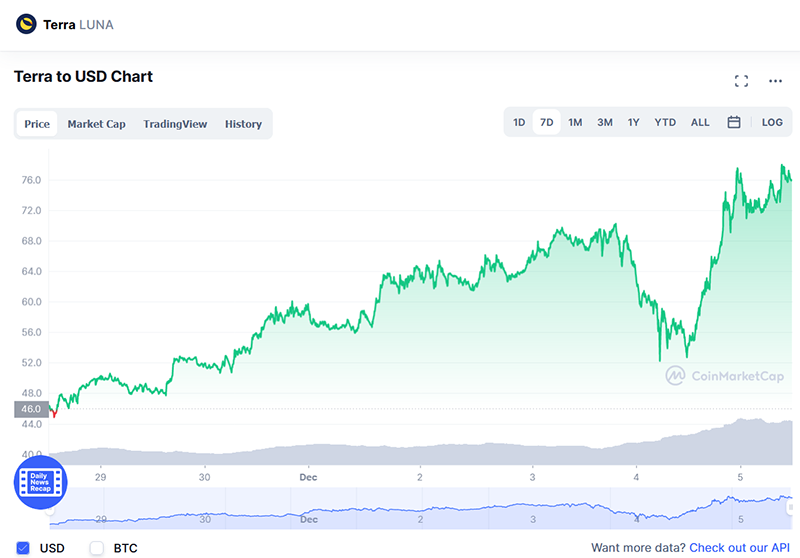The height and width of the screenshot is (558, 800).
Task: Click the 68.0 y-axis label
Action: coord(31,241)
